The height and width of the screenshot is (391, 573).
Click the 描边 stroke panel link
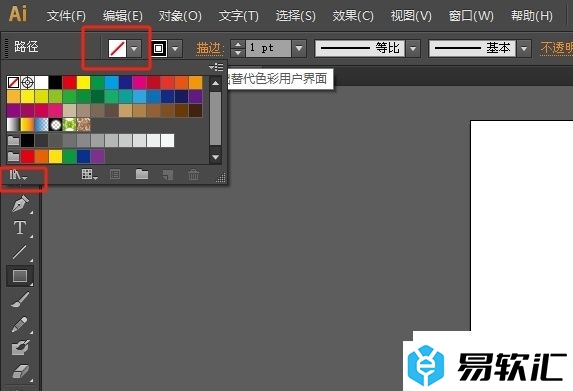(x=209, y=48)
